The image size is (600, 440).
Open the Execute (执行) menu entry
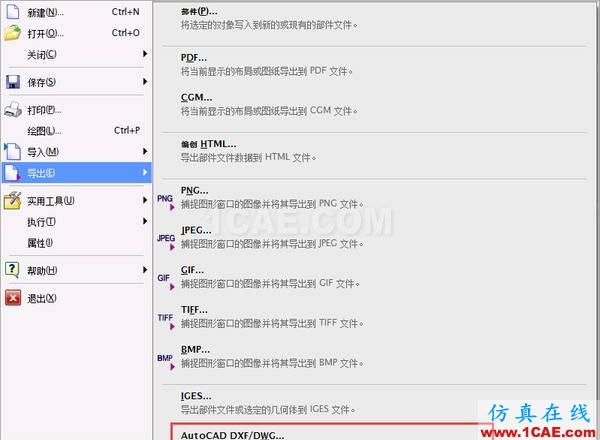click(x=76, y=222)
